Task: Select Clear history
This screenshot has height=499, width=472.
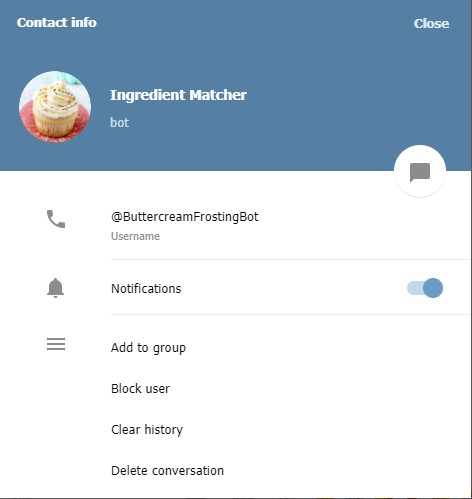Action: click(147, 430)
